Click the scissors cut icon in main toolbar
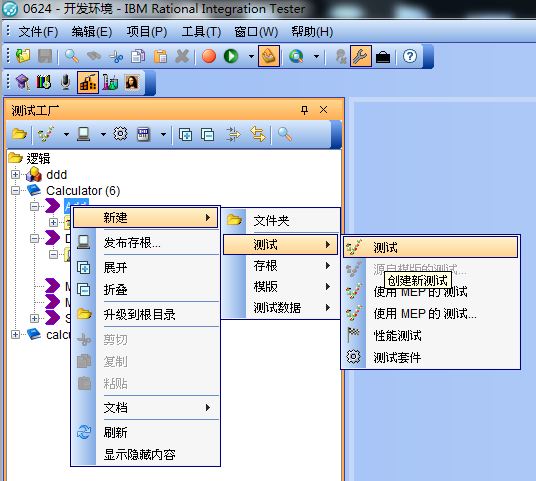This screenshot has height=481, width=536. point(116,56)
